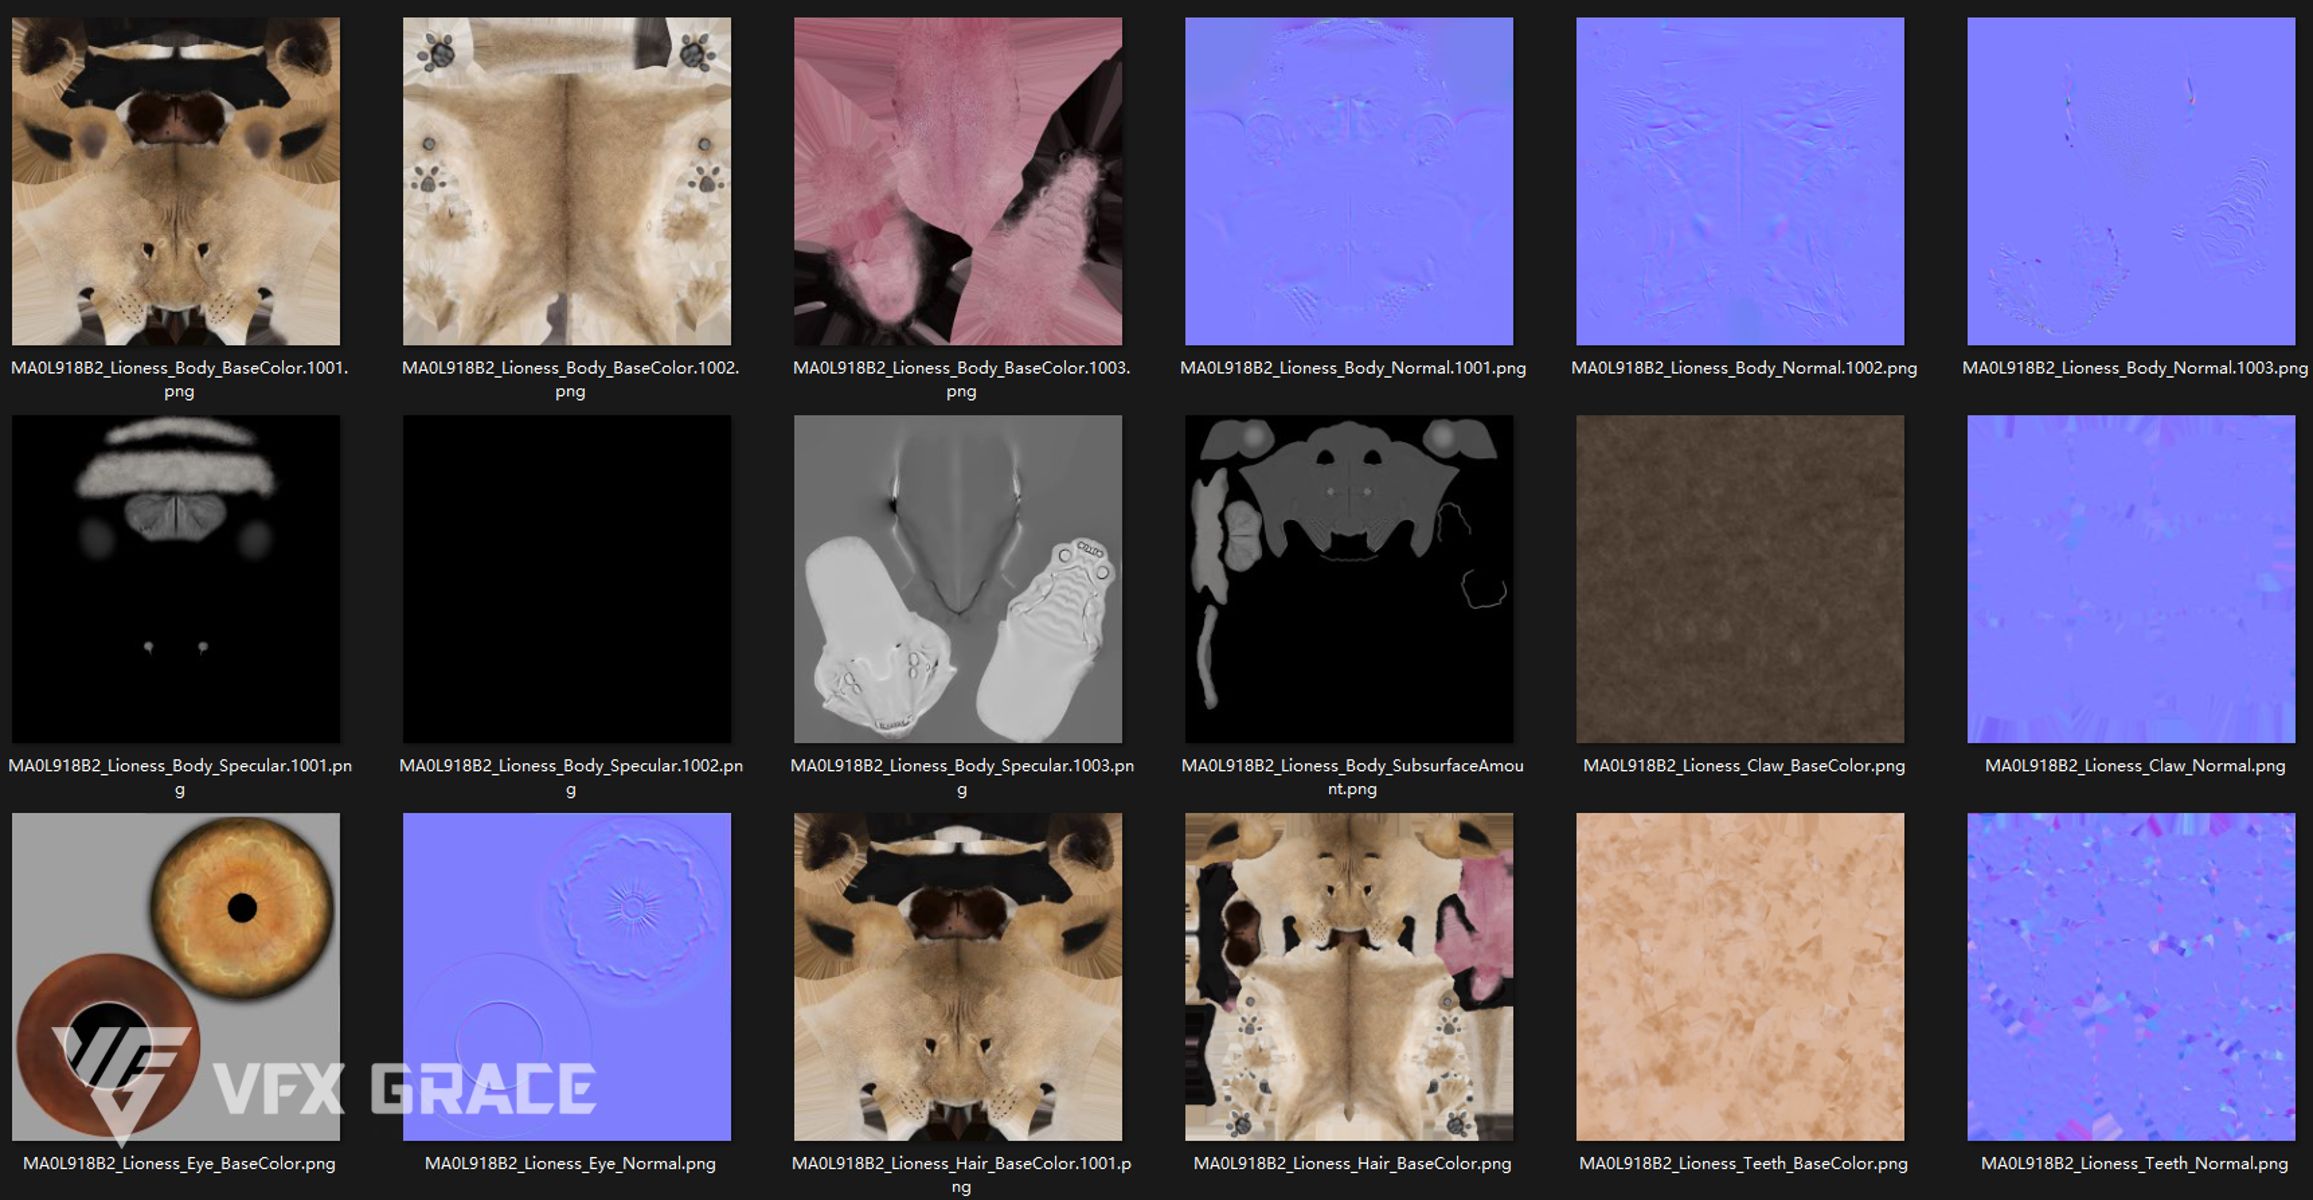Select Lioness_Eye_Normal.png thumbnail
The width and height of the screenshot is (2313, 1200).
pos(567,977)
